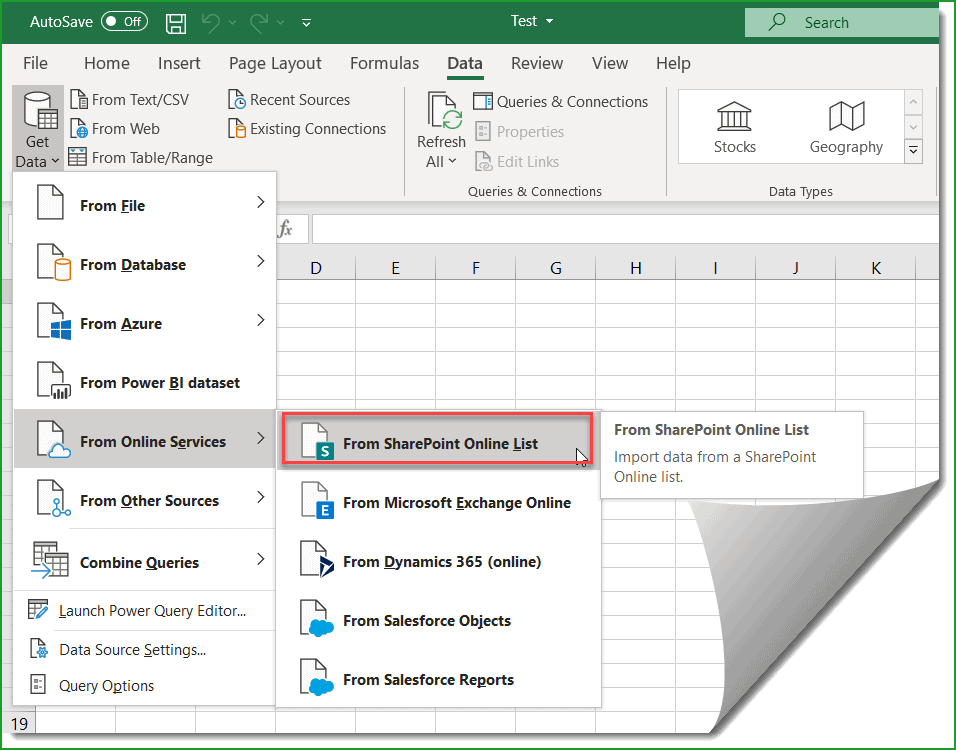The height and width of the screenshot is (750, 956).
Task: Open the Combine Queries submenu
Action: 144,561
